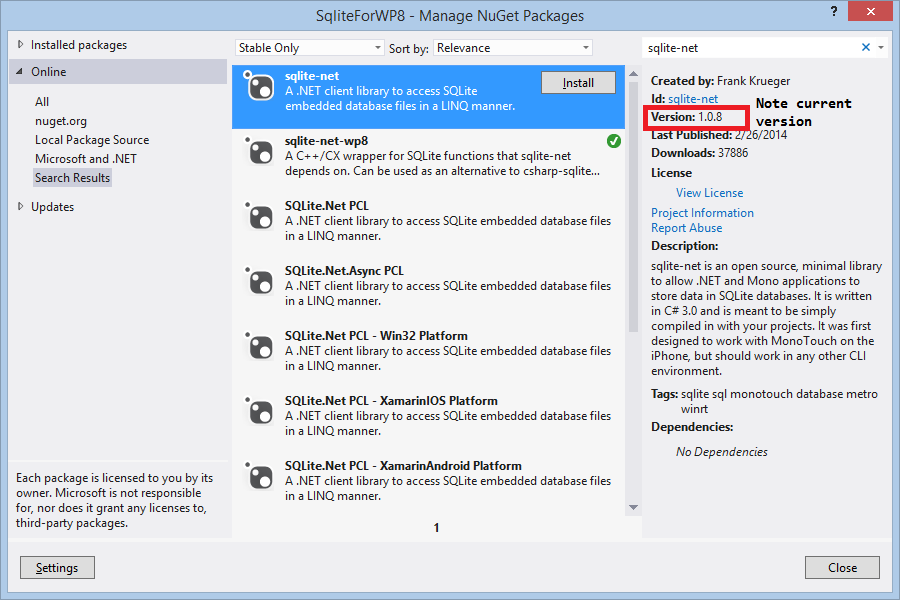Image resolution: width=900 pixels, height=600 pixels.
Task: Click the Report Abuse link
Action: (686, 228)
